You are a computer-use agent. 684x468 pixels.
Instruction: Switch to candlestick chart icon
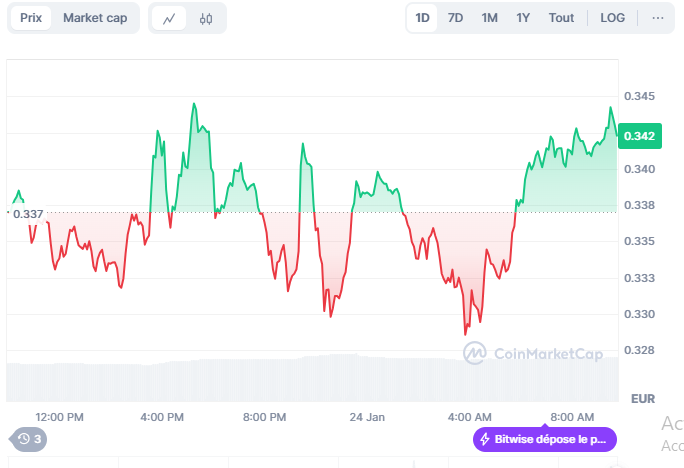tap(206, 18)
